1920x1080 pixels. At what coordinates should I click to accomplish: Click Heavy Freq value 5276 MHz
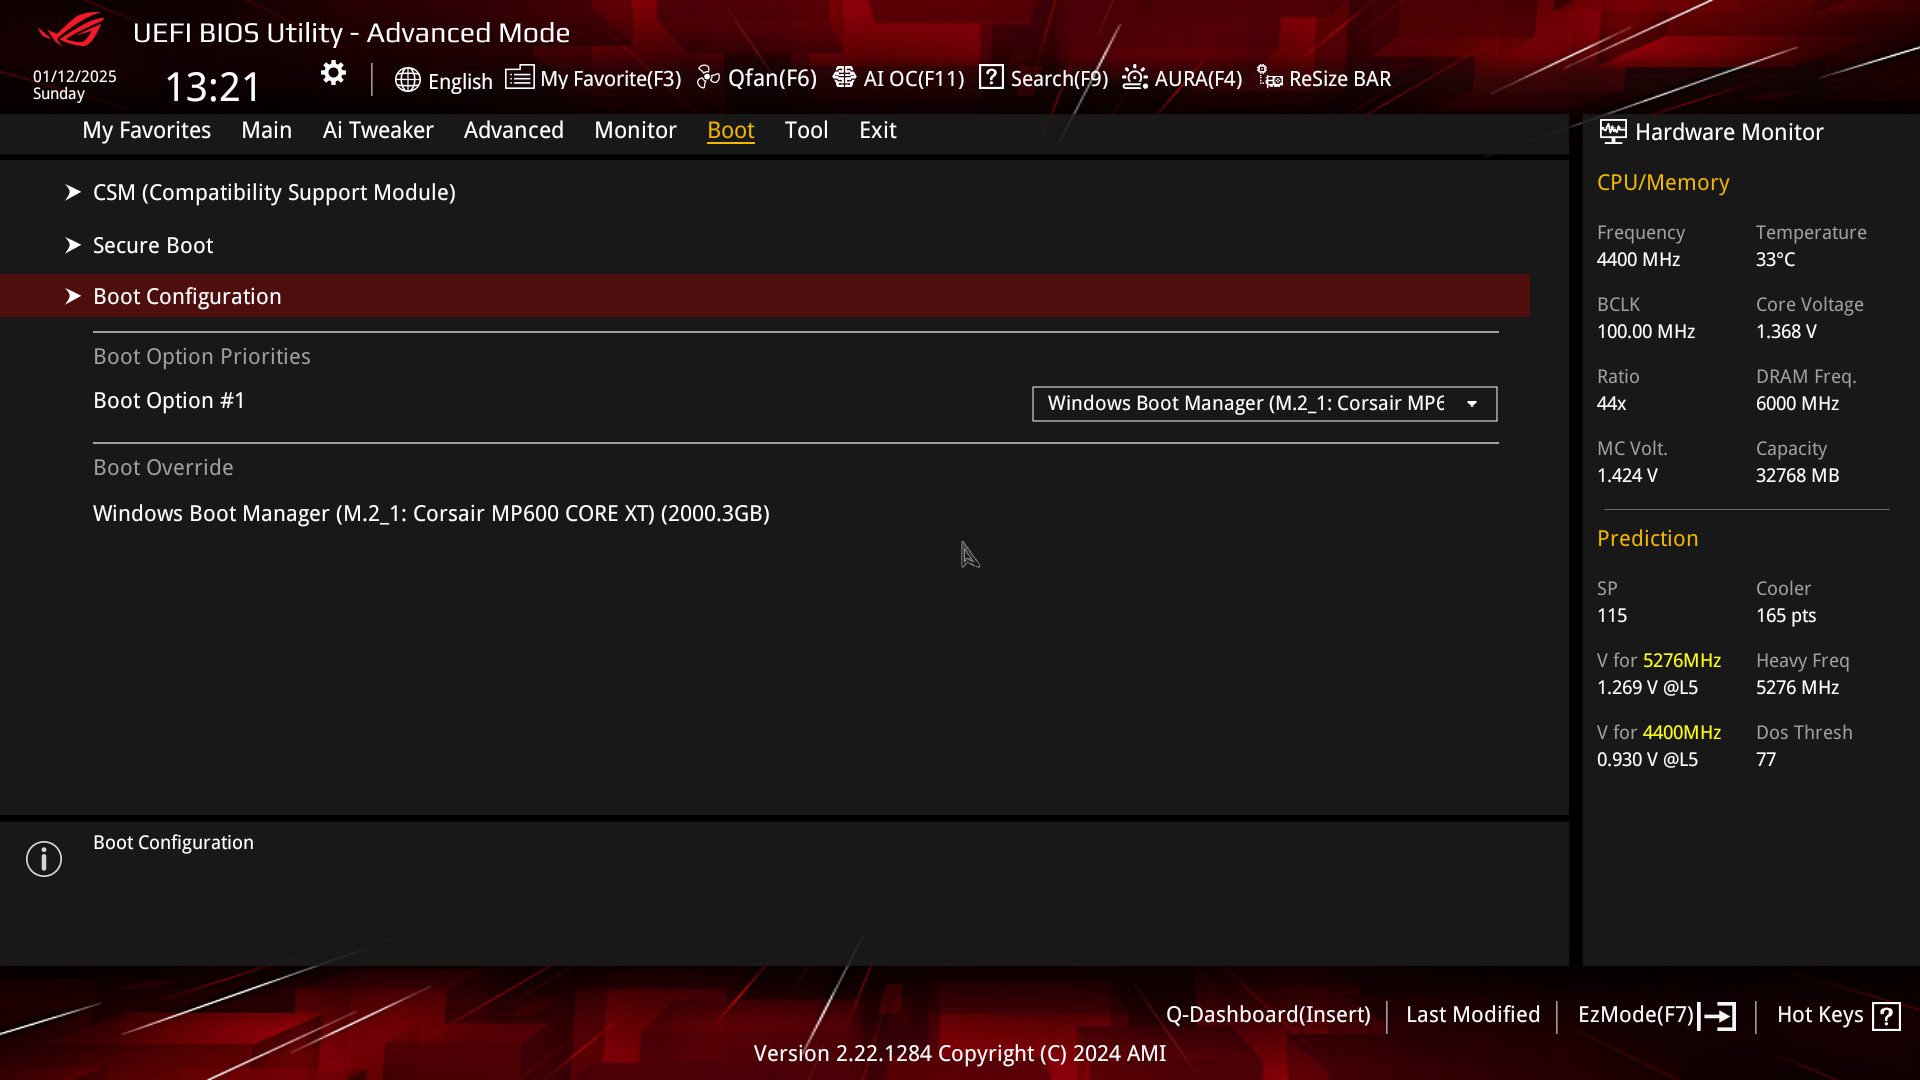(1797, 688)
